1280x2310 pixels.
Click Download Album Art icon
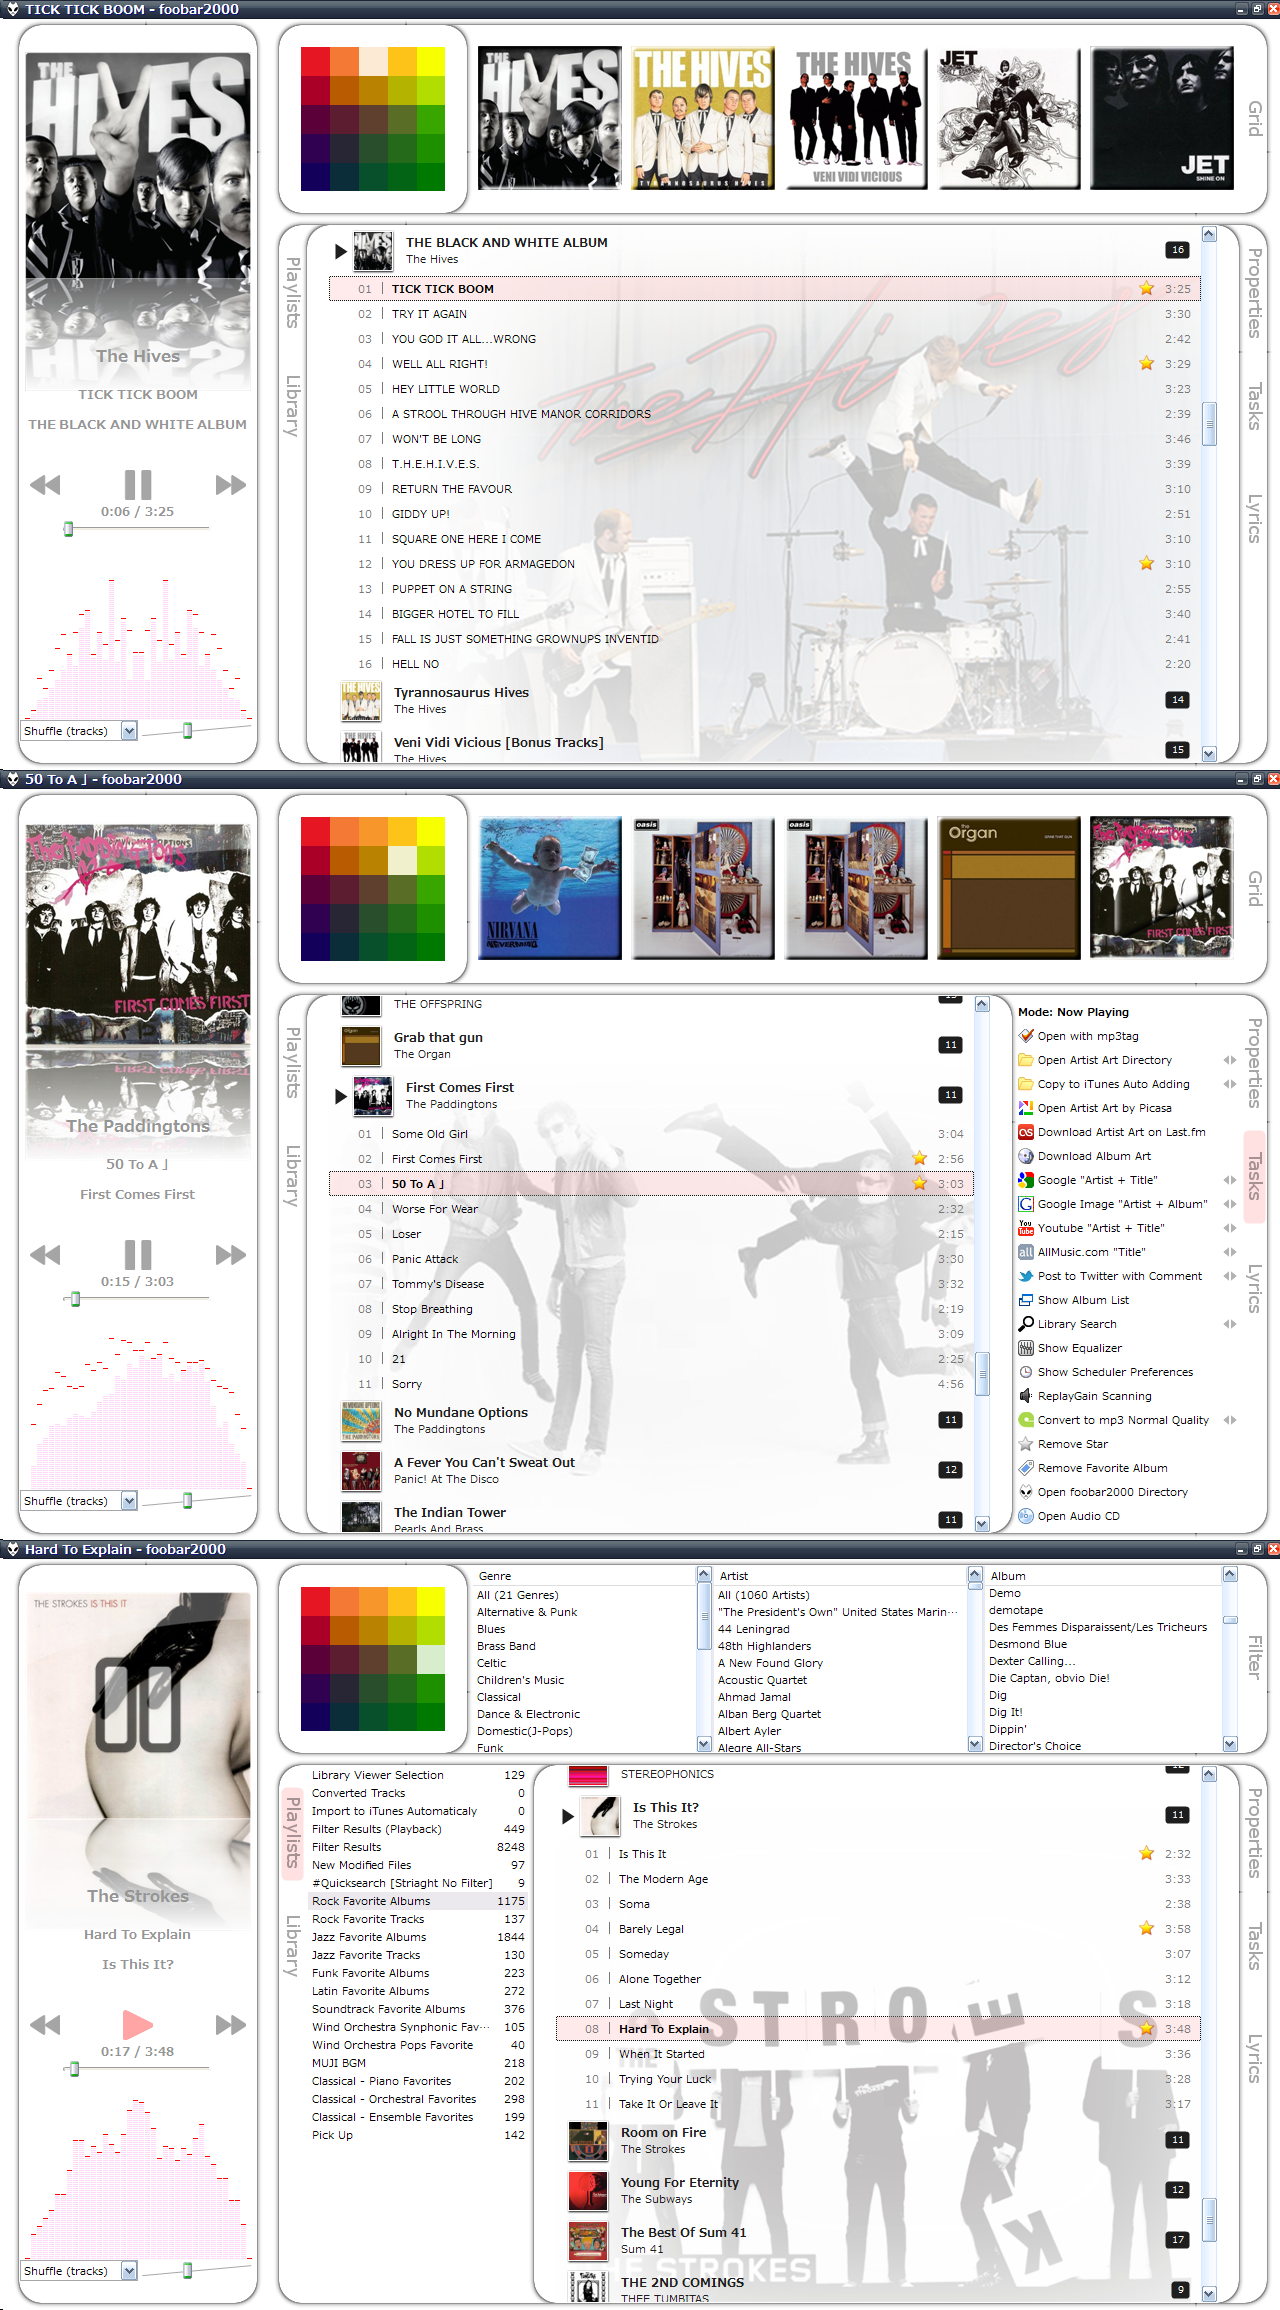1025,1156
